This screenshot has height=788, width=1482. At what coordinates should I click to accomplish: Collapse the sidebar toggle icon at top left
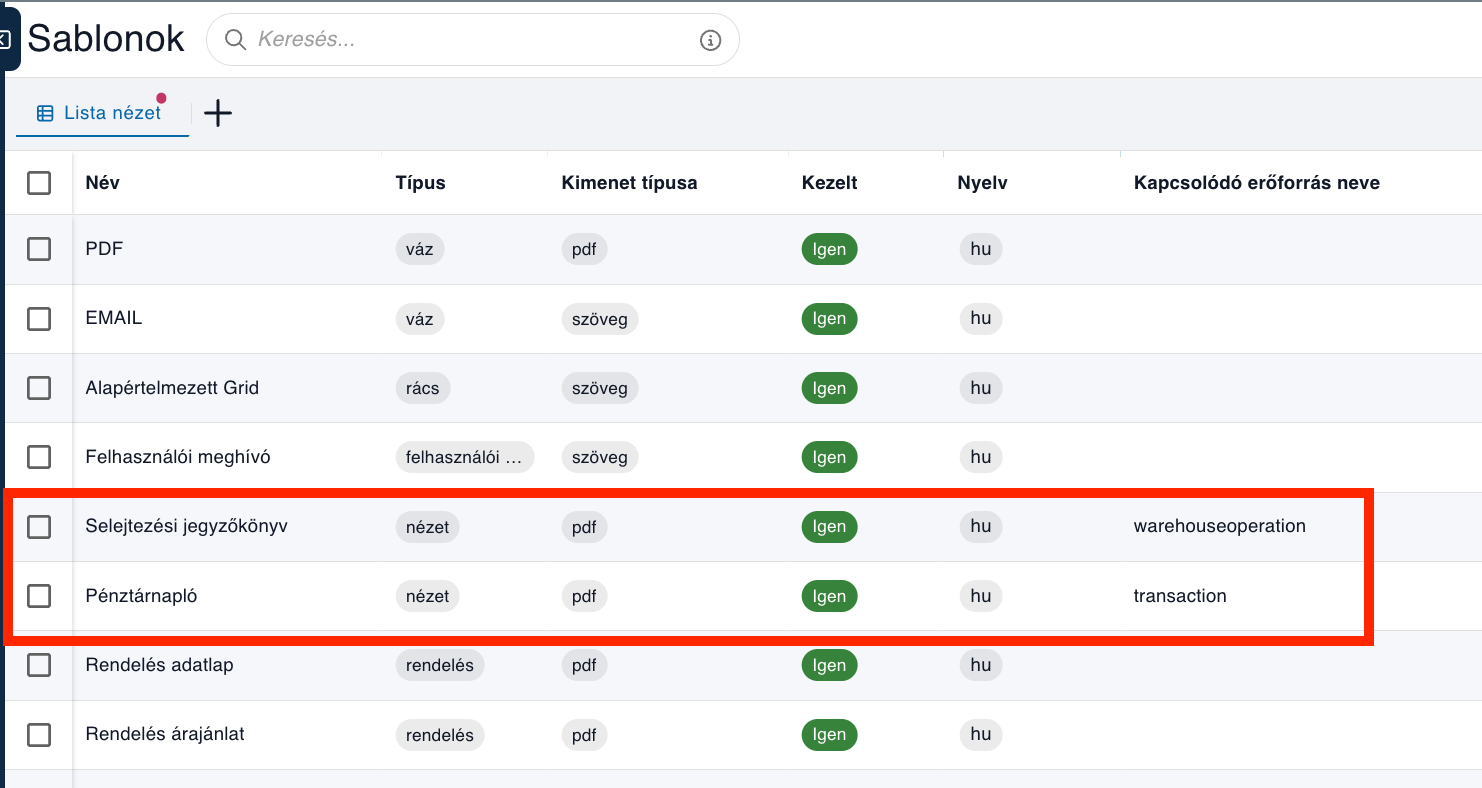[x=5, y=40]
